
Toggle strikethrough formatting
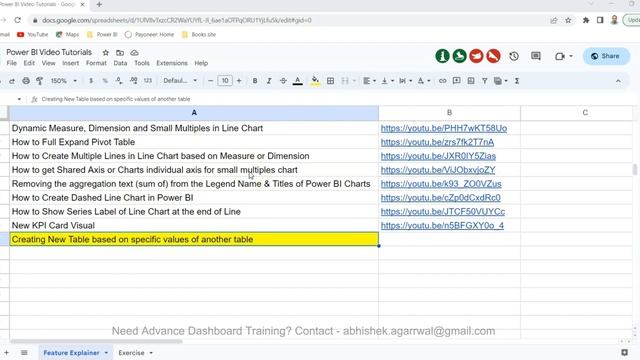(283, 81)
